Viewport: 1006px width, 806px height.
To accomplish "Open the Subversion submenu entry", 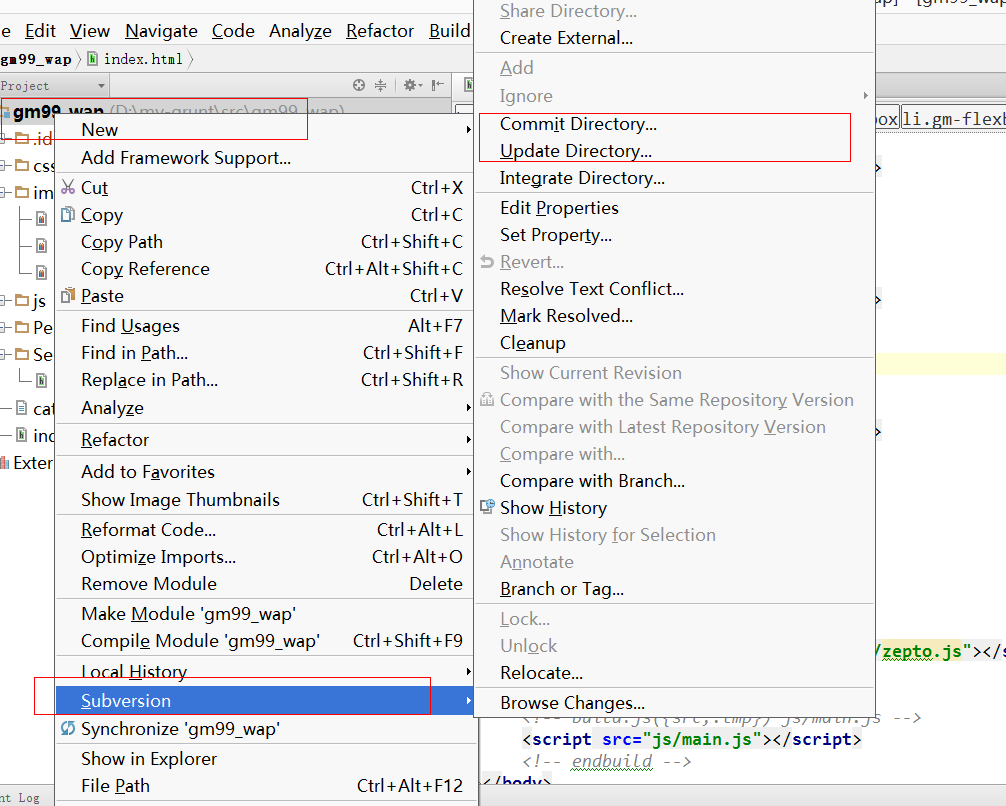I will [x=265, y=700].
